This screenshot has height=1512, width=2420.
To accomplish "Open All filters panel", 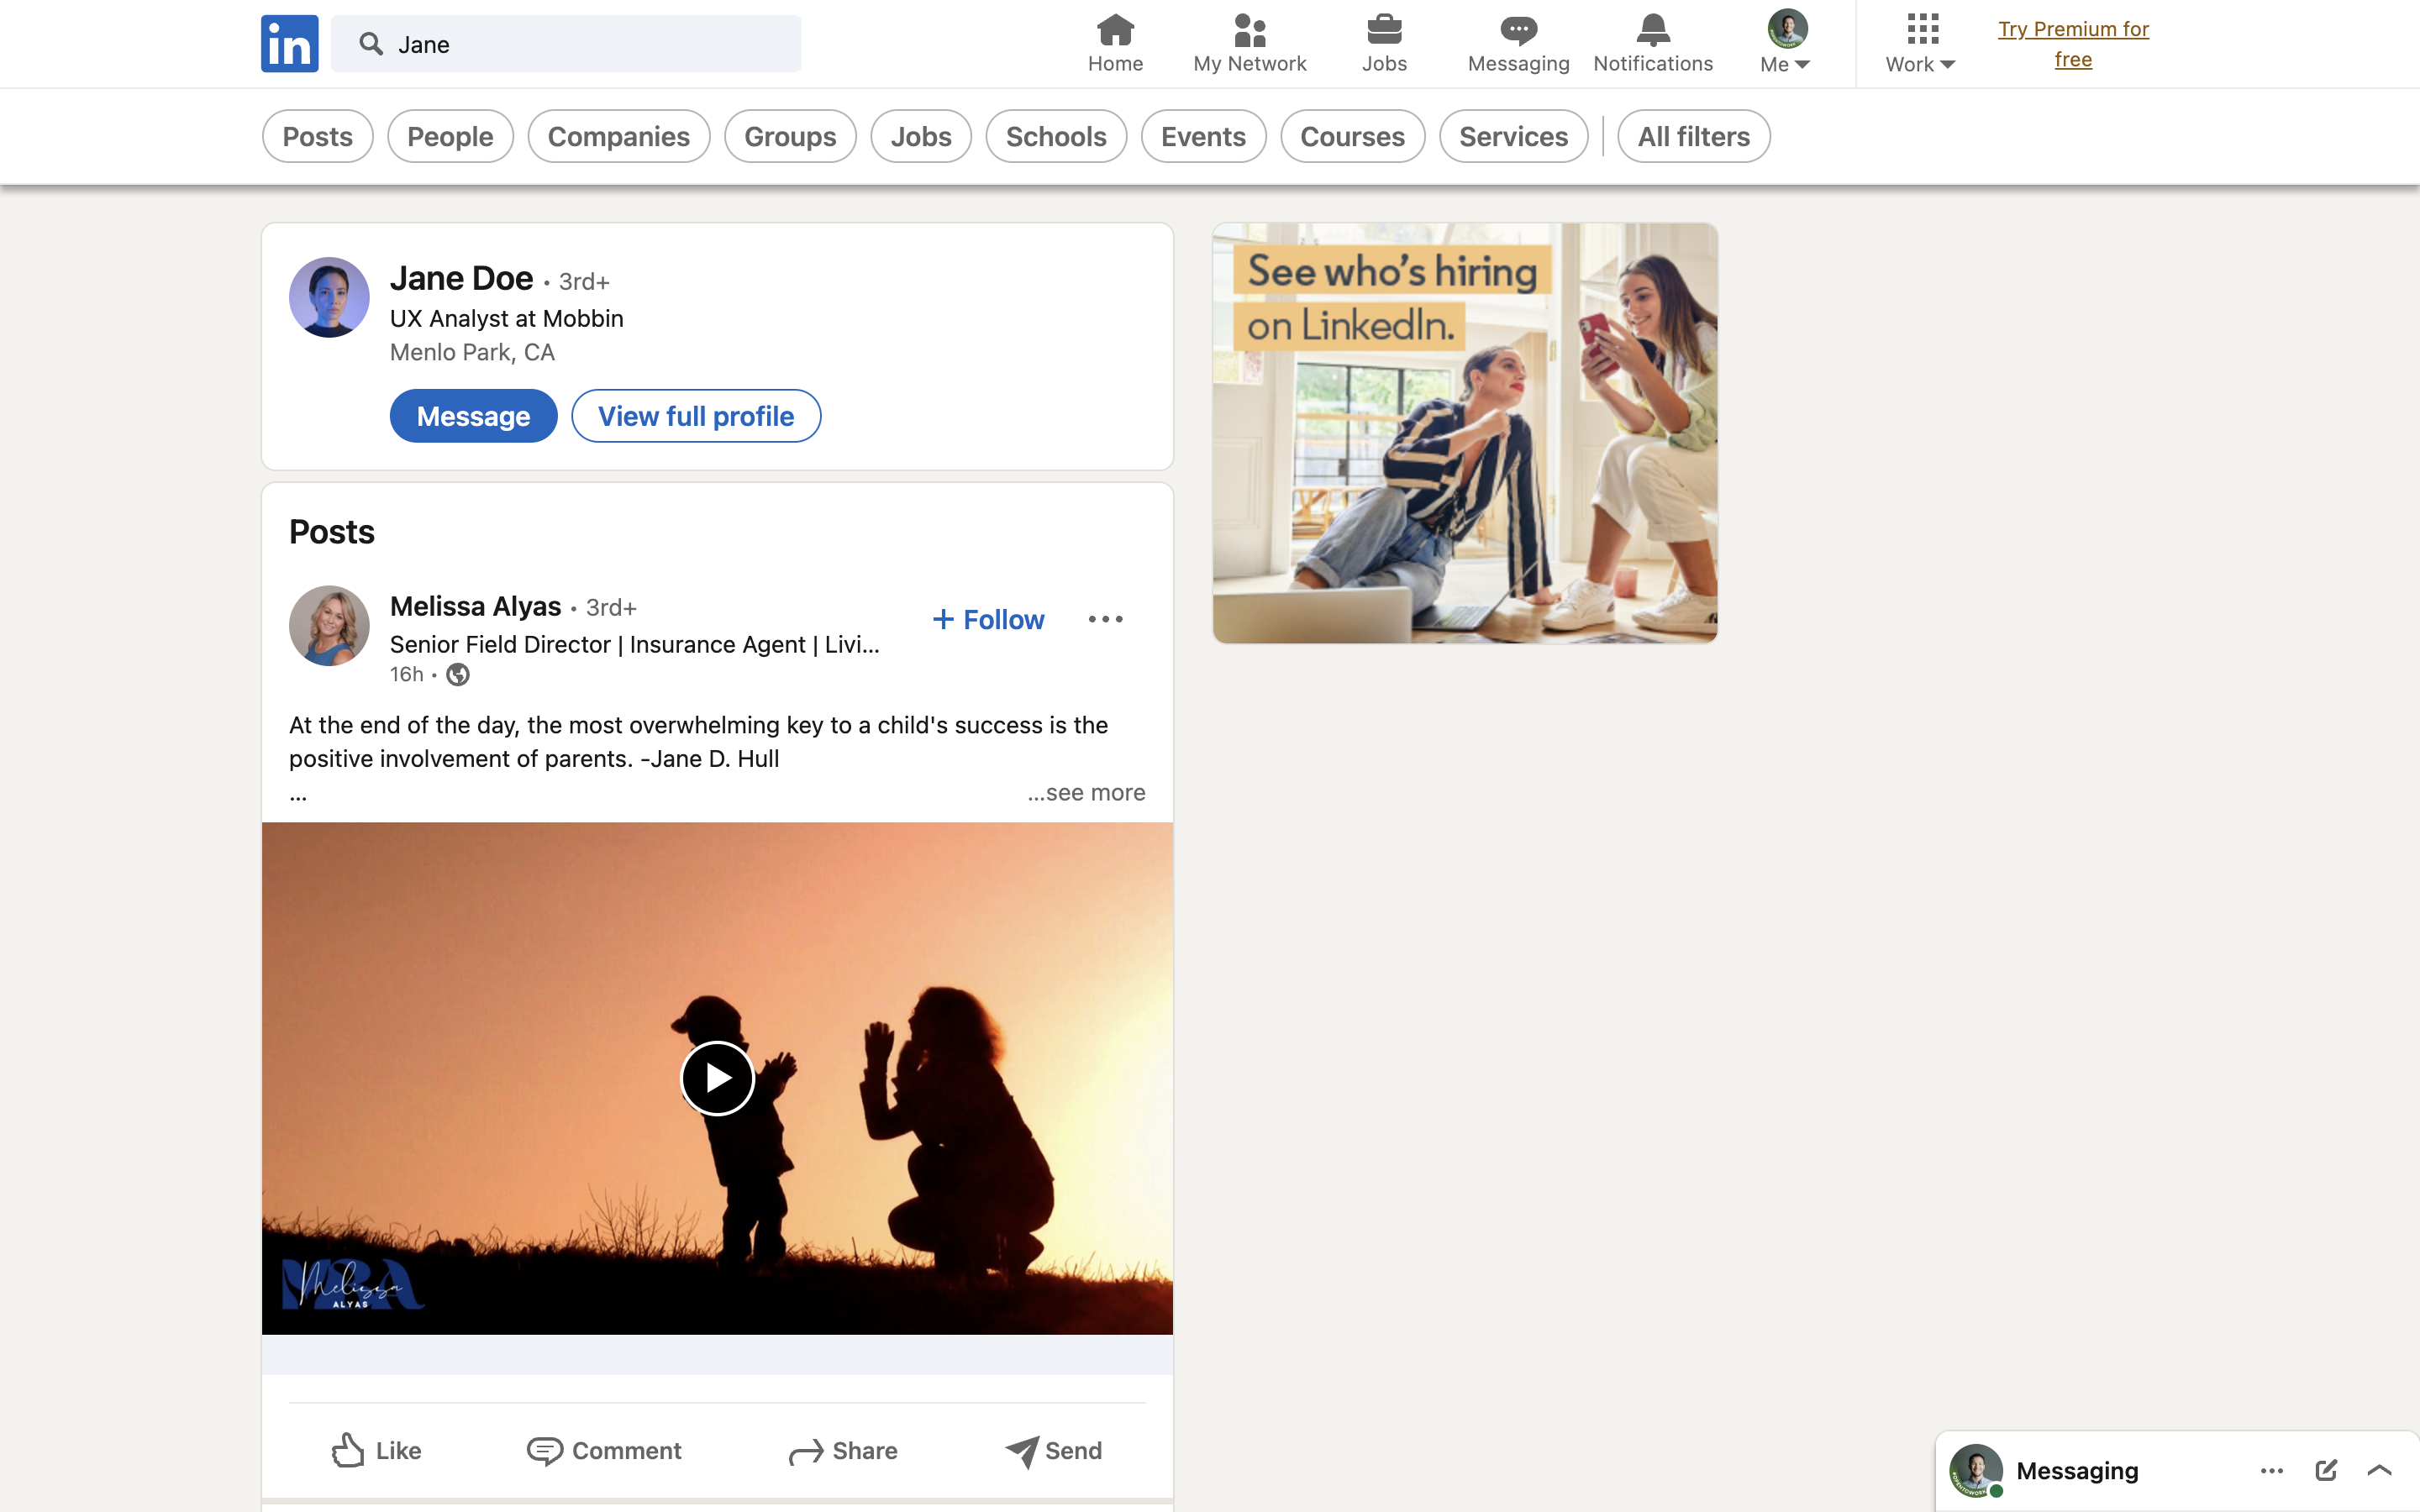I will tap(1693, 136).
